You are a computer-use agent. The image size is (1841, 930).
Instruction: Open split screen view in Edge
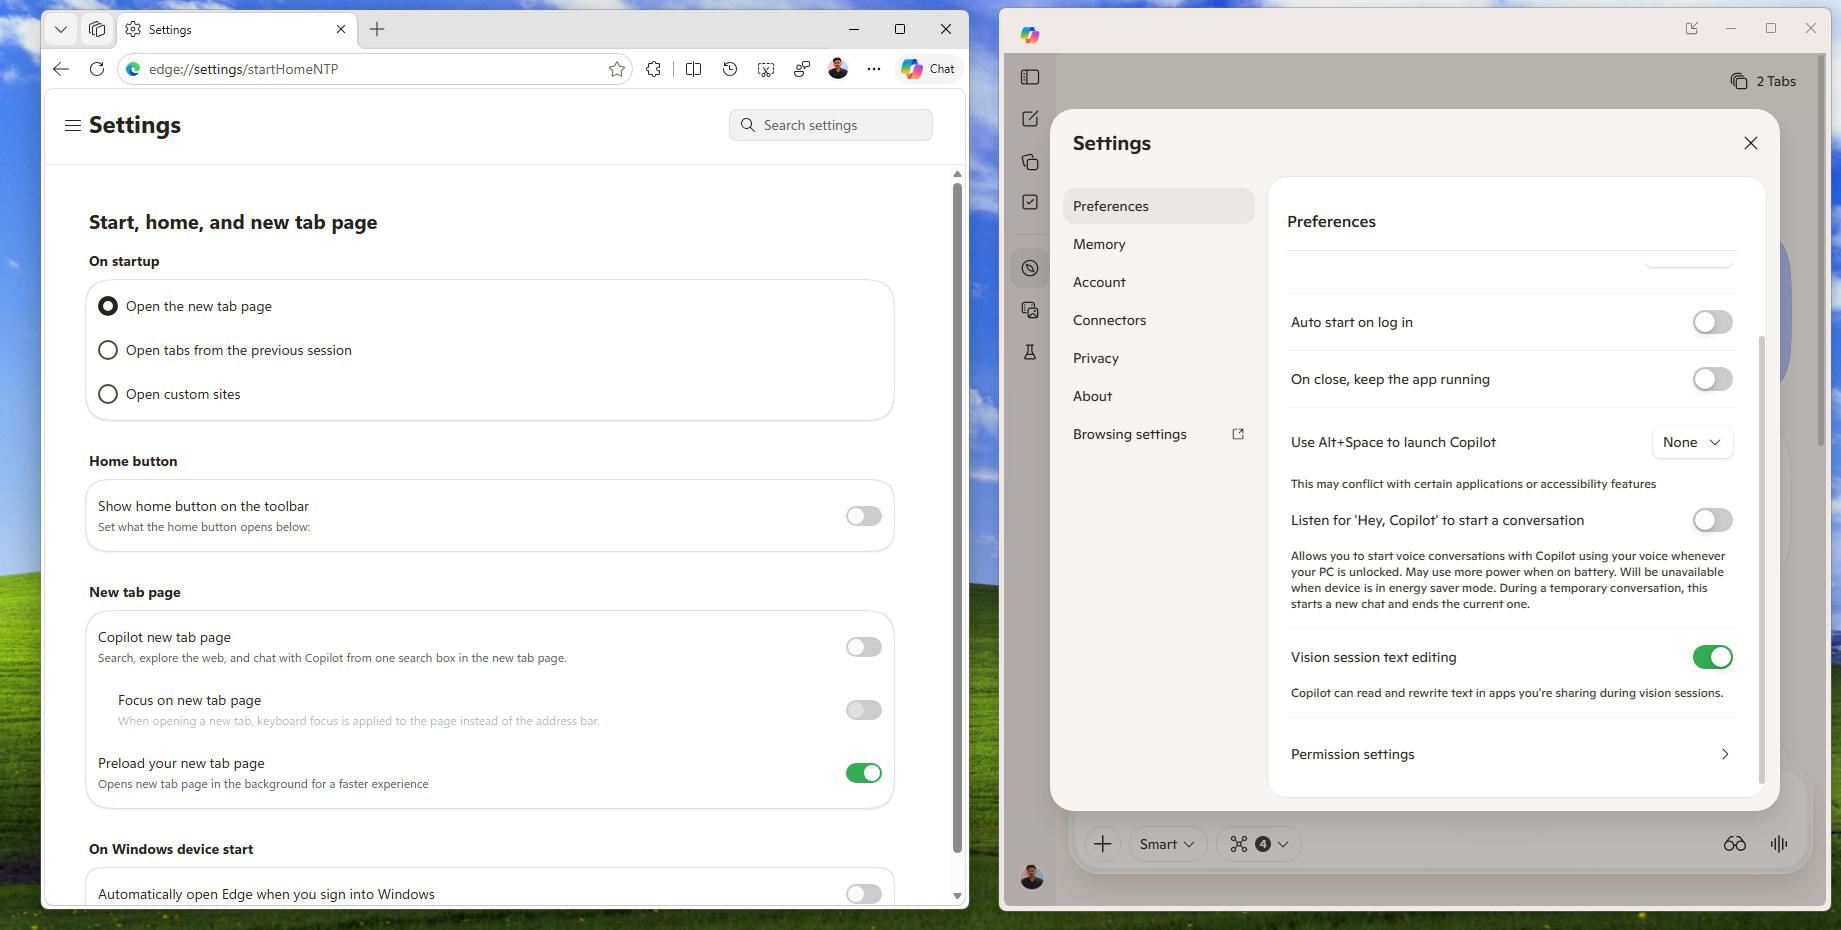coord(693,68)
